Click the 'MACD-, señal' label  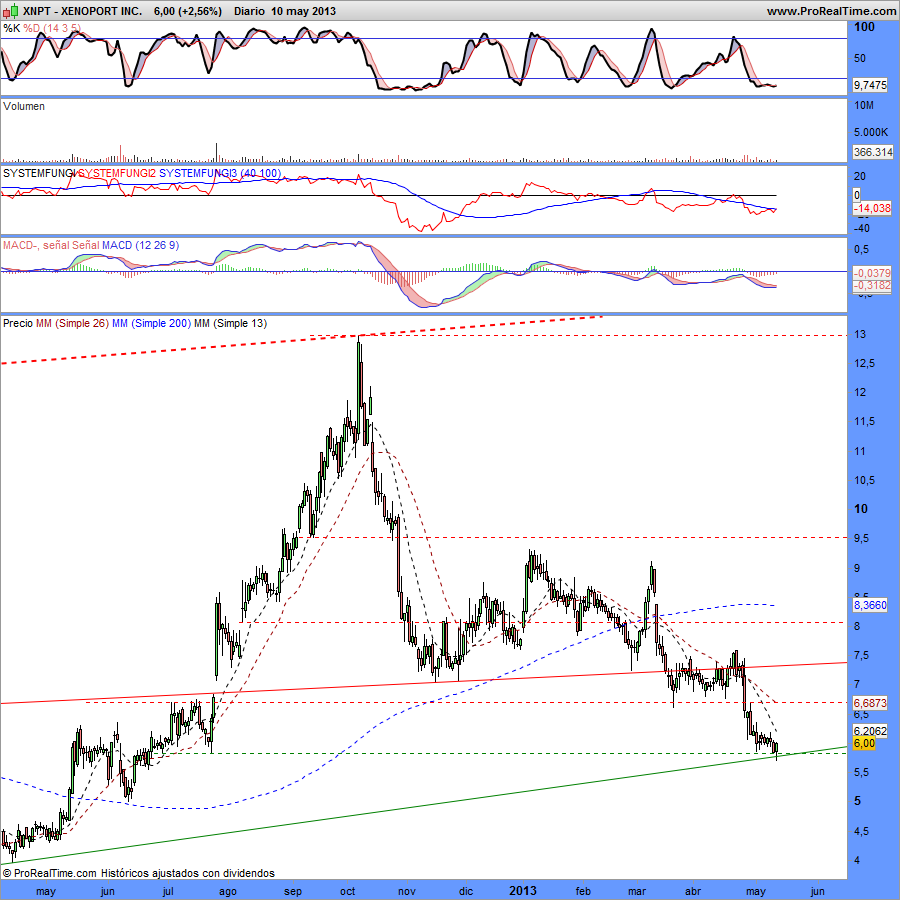tap(36, 245)
